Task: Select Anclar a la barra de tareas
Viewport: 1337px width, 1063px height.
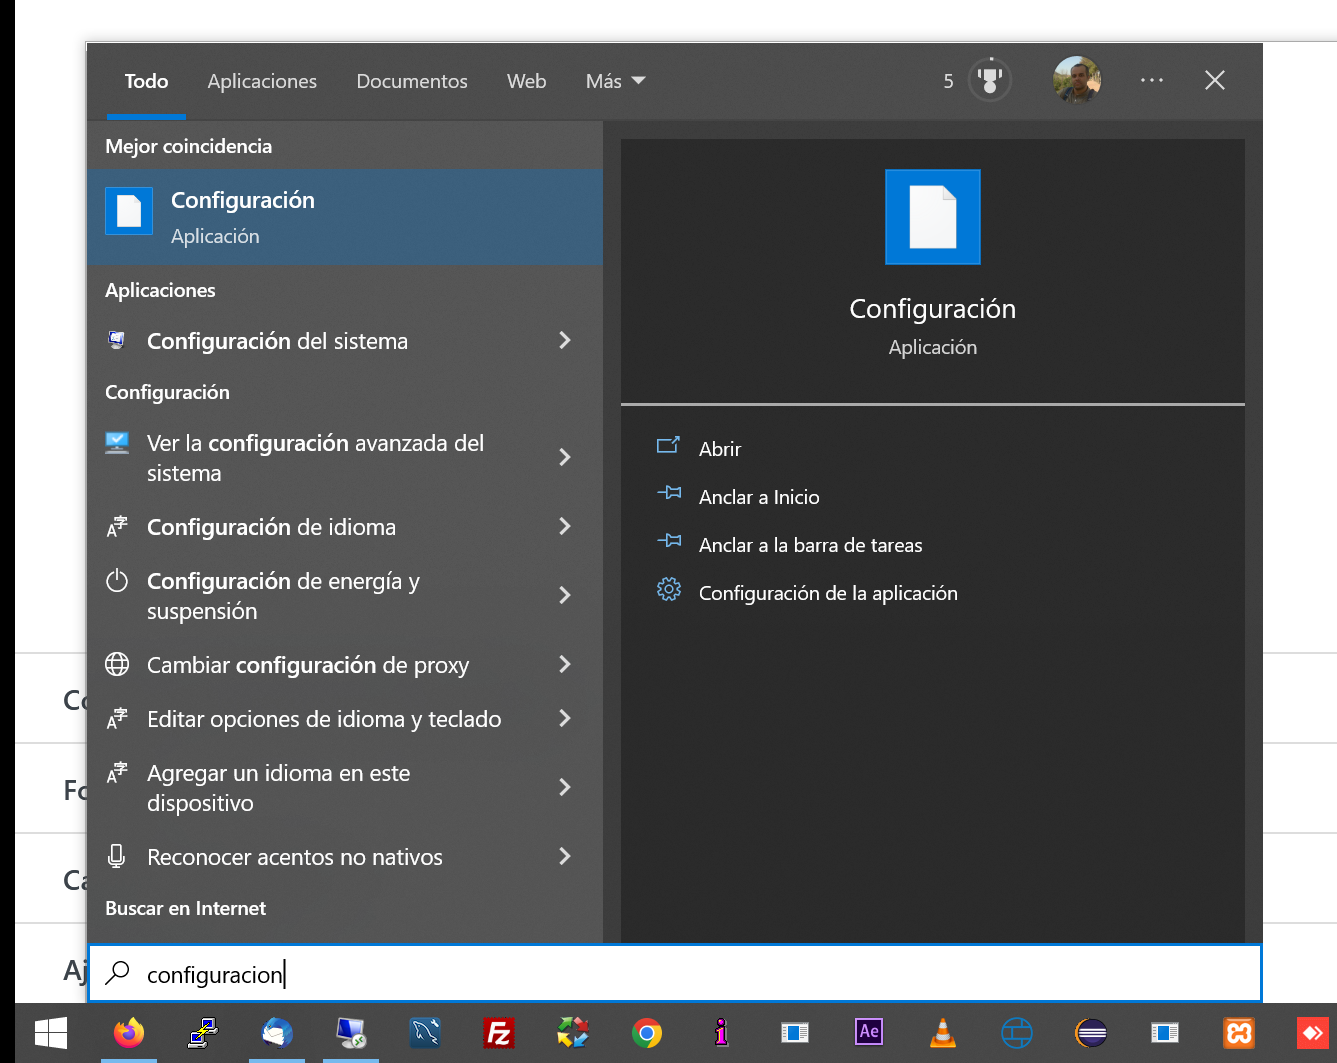Action: pyautogui.click(x=810, y=545)
